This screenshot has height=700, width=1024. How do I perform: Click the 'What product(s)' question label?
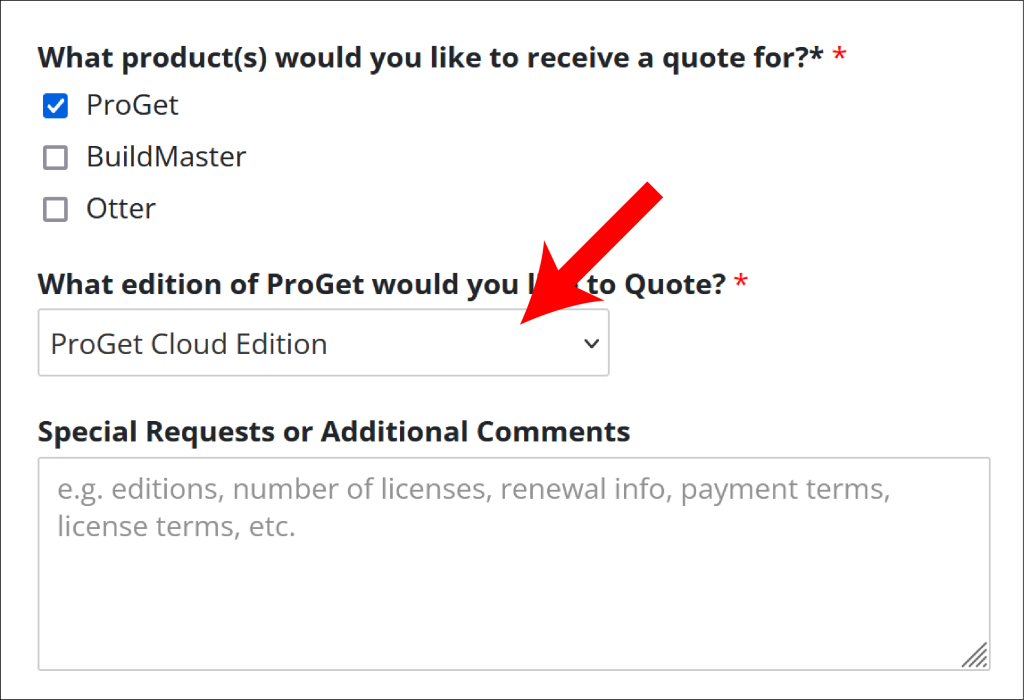(430, 57)
